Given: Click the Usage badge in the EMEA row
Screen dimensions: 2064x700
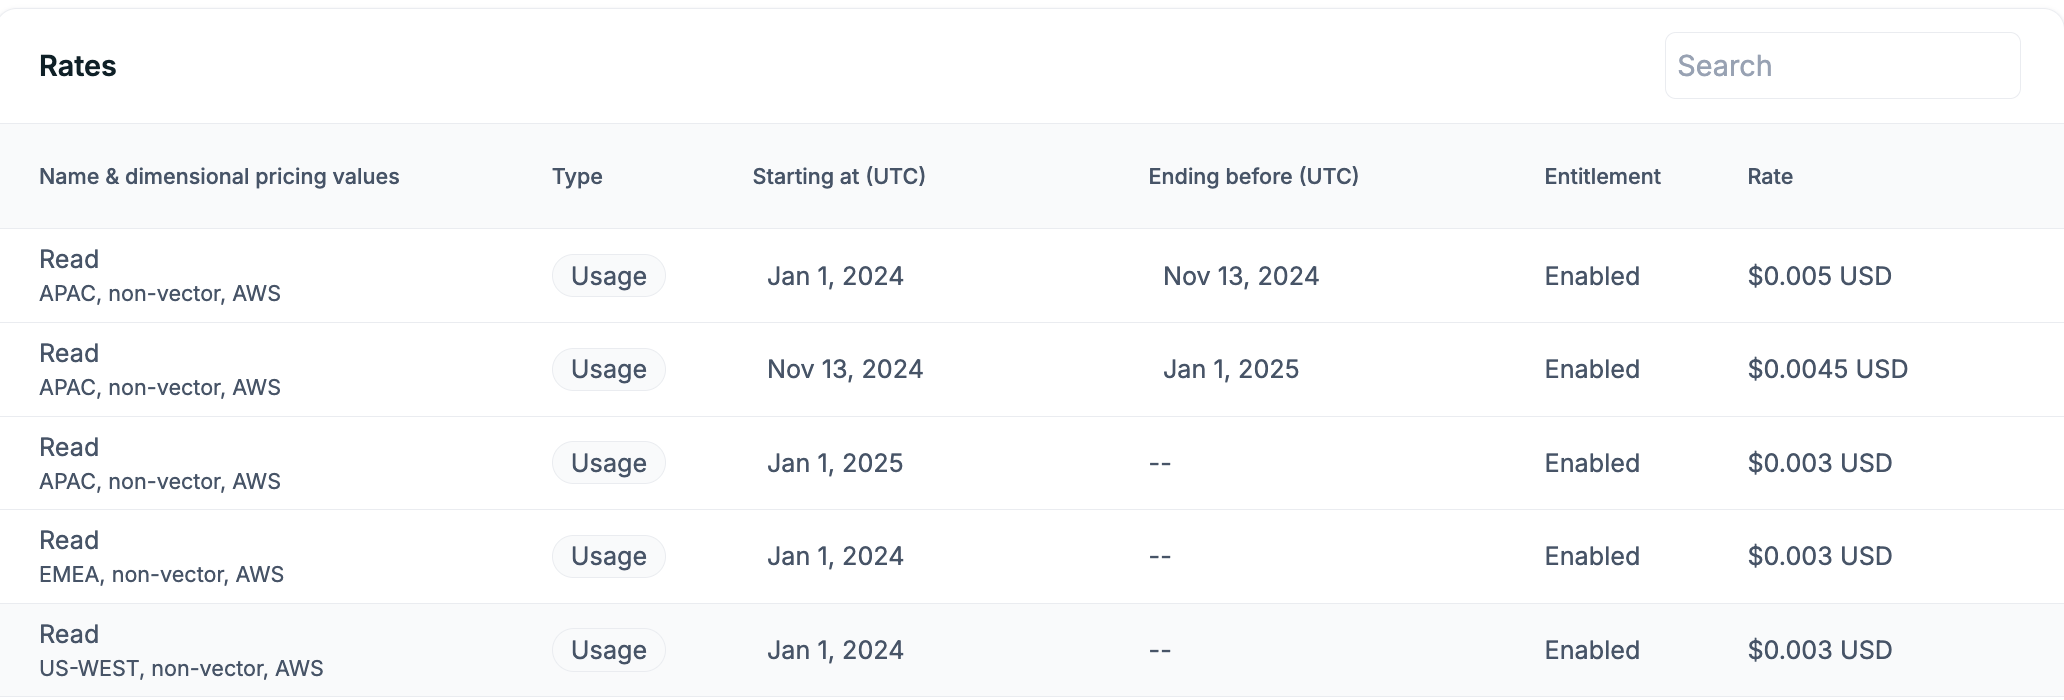Looking at the screenshot, I should coord(608,557).
